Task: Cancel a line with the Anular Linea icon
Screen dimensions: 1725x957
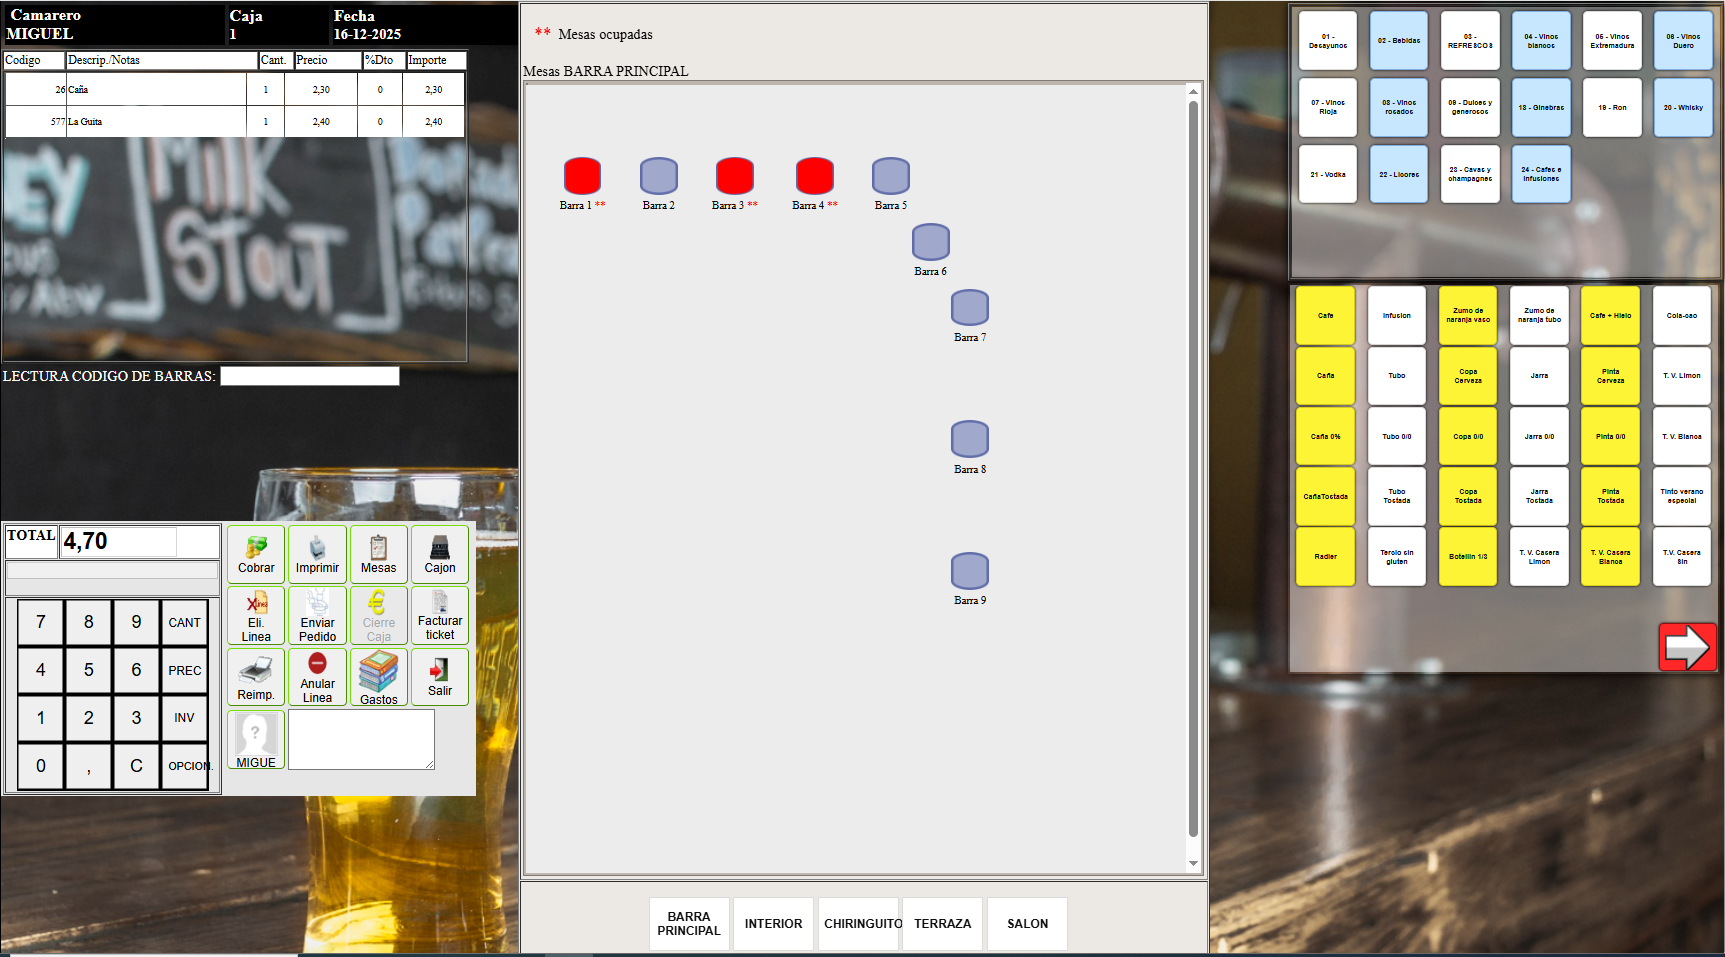Action: click(317, 677)
